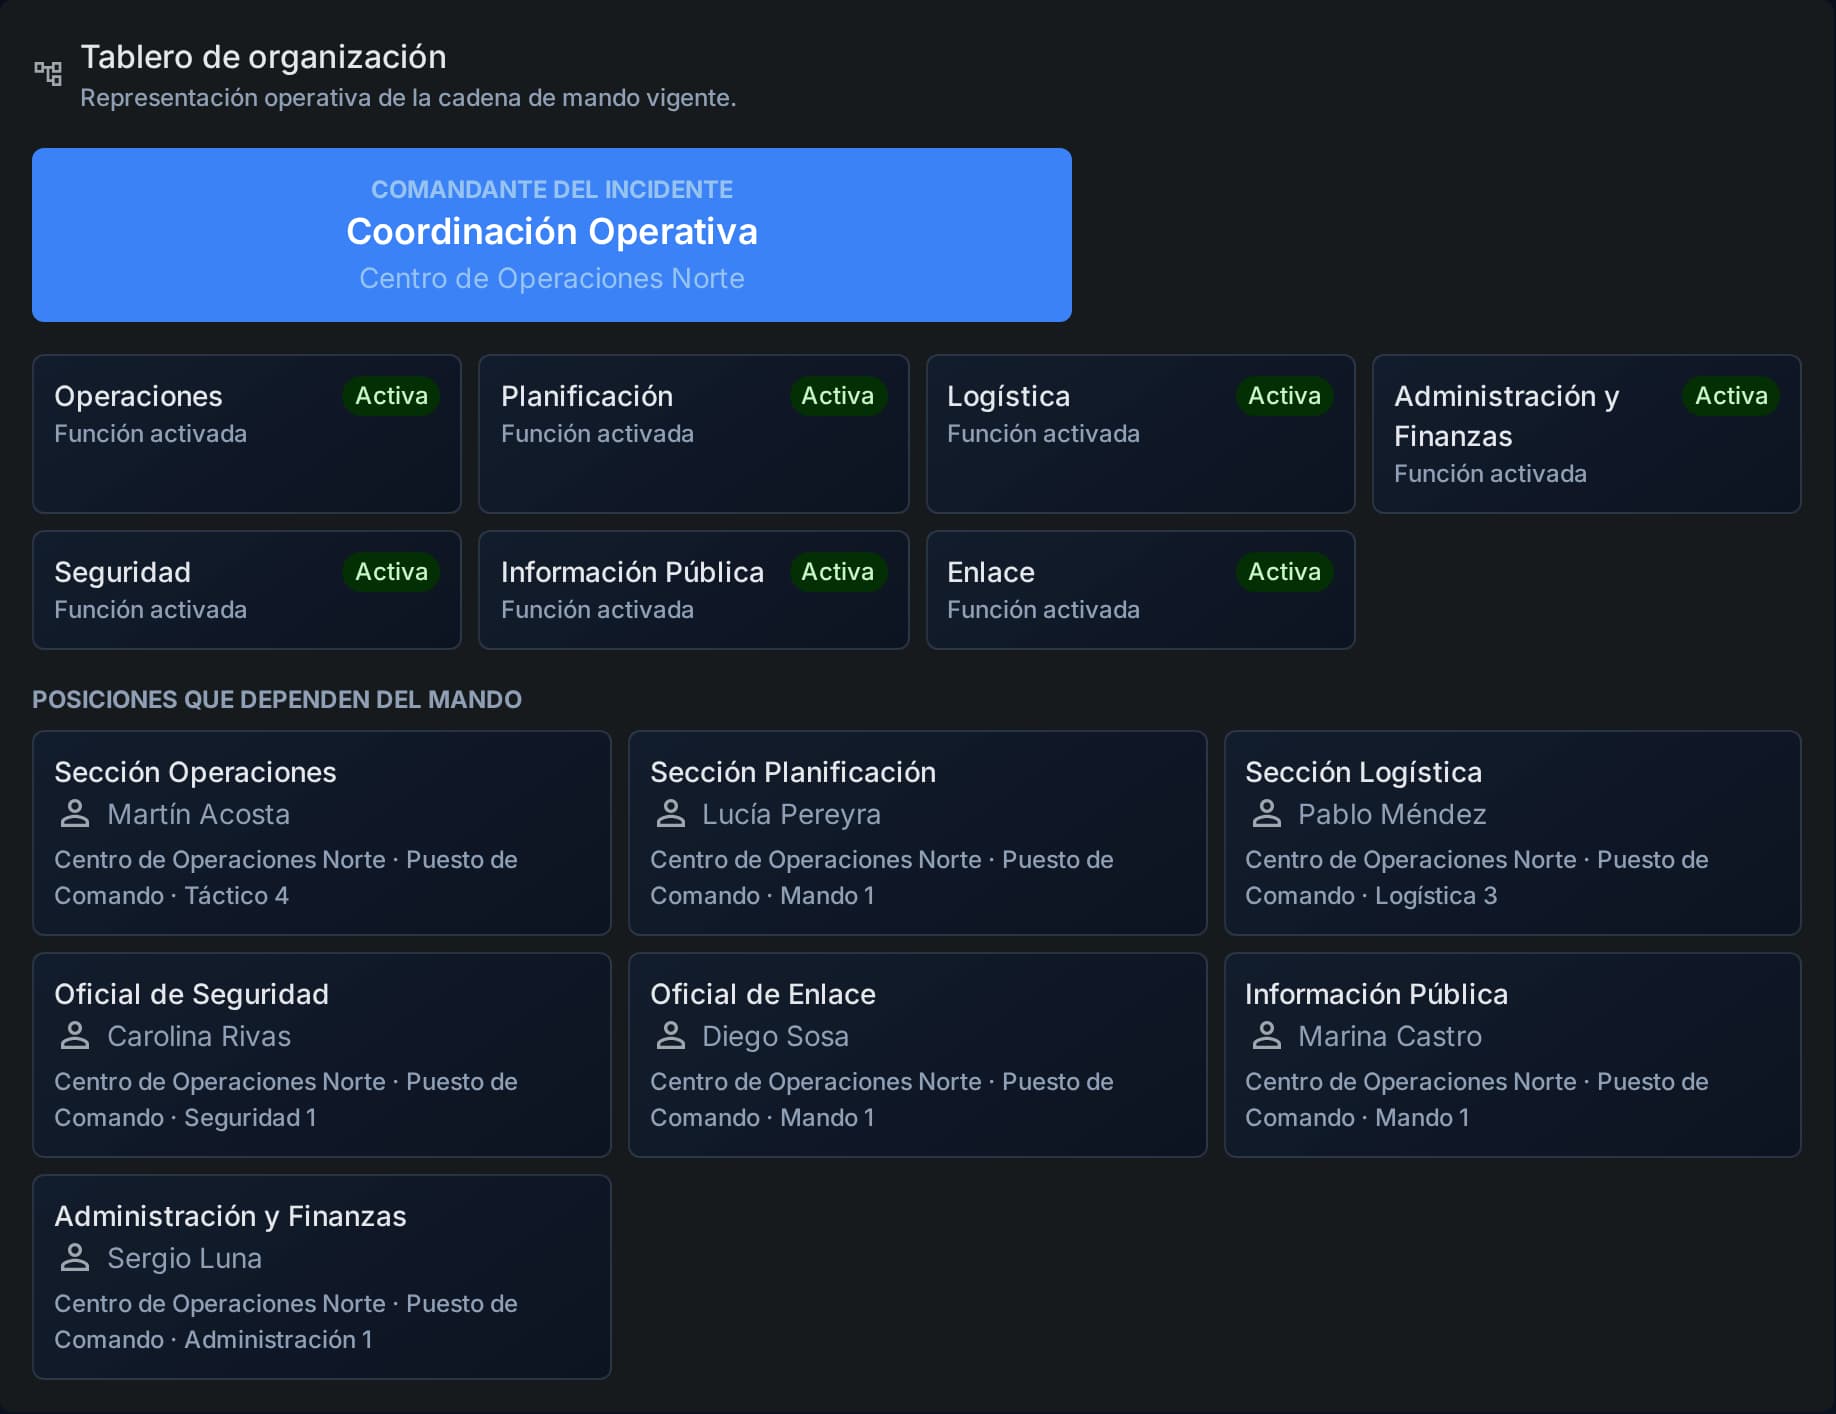
Task: Click the Posiciones que dependen del mando heading
Action: click(277, 699)
